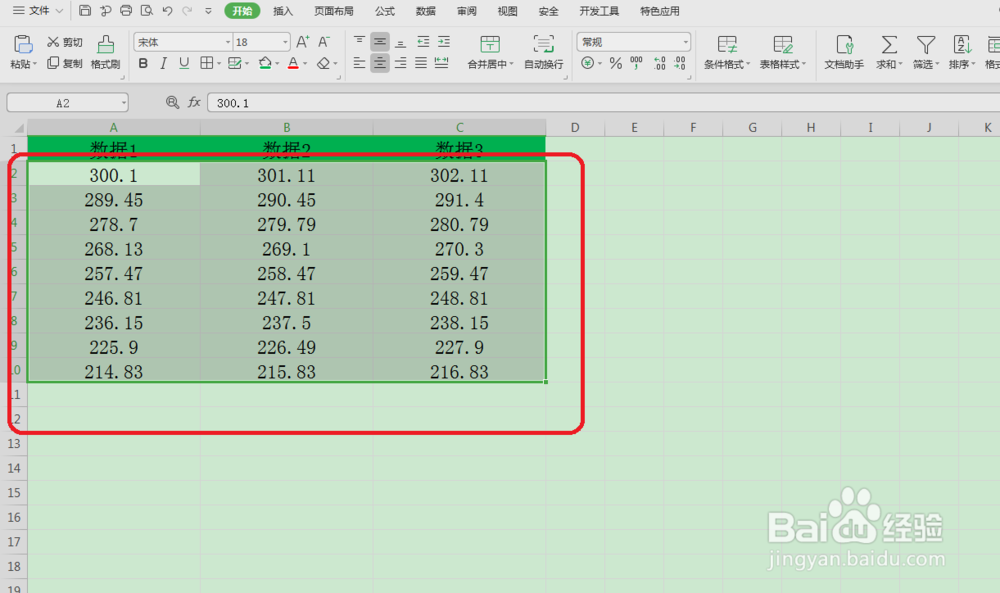The height and width of the screenshot is (593, 1000).
Task: Click the formula bar showing 300.1
Action: 603,103
